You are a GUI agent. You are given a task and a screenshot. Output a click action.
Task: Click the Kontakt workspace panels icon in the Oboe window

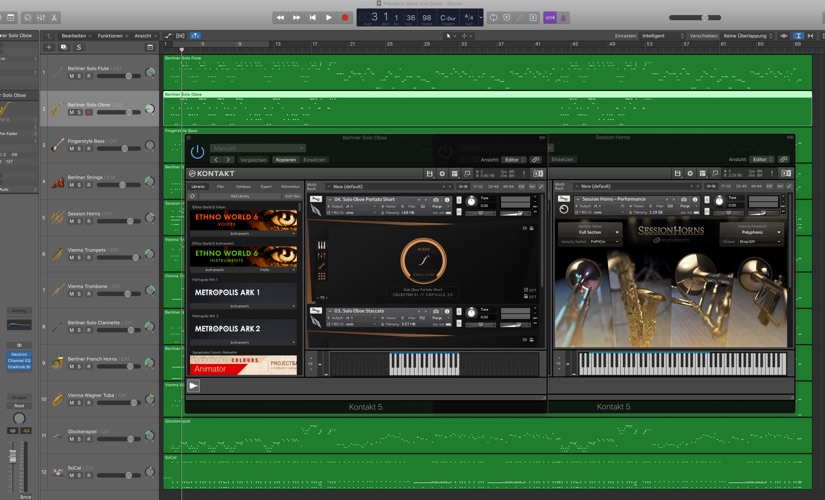coord(455,174)
